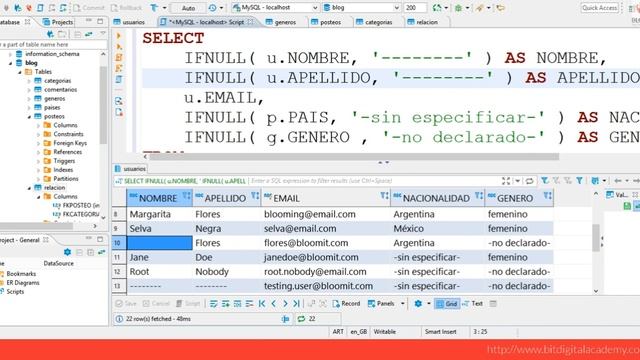Open the Projects view tab
This screenshot has width=640, height=360.
(x=58, y=22)
